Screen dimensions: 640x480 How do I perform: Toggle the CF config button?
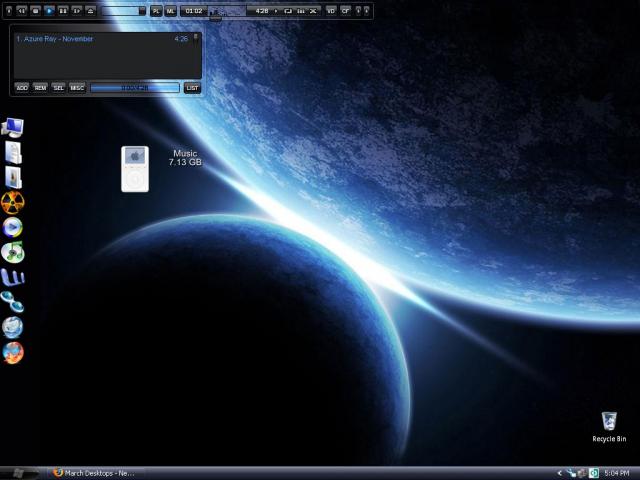pos(345,11)
